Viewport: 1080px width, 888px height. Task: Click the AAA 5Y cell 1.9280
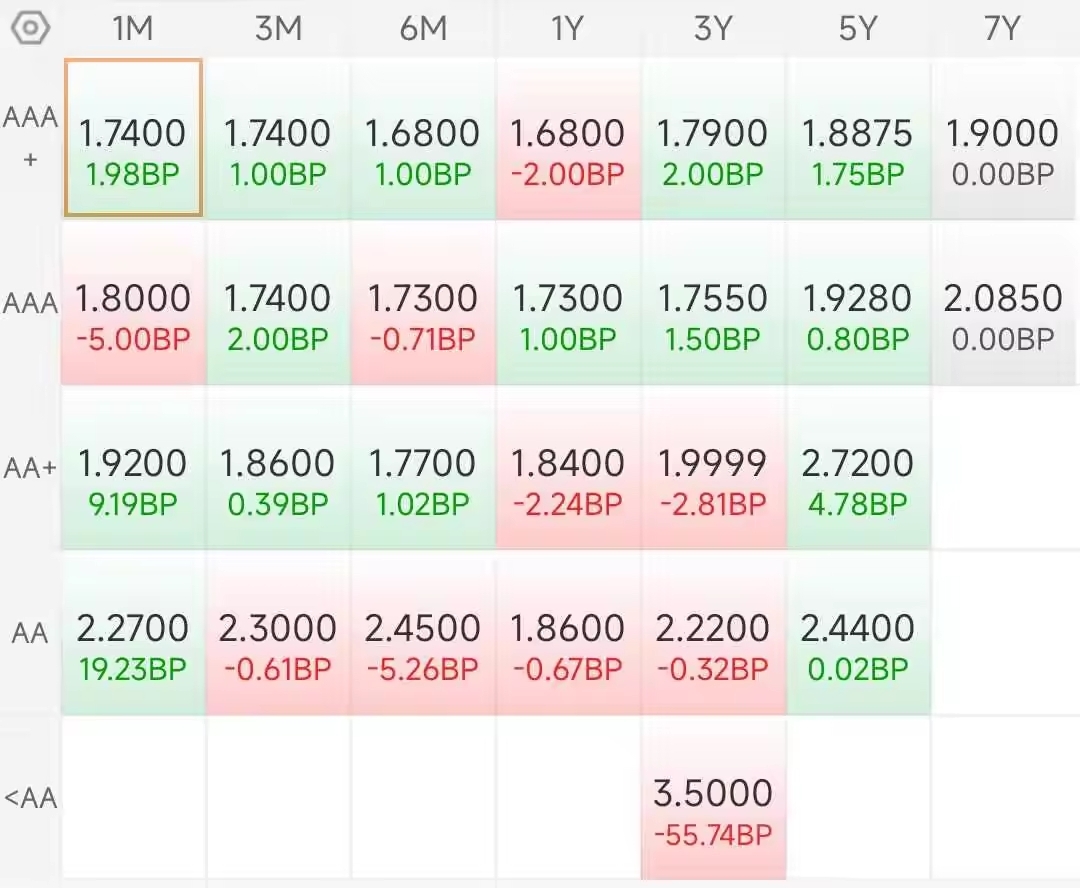pyautogui.click(x=857, y=303)
